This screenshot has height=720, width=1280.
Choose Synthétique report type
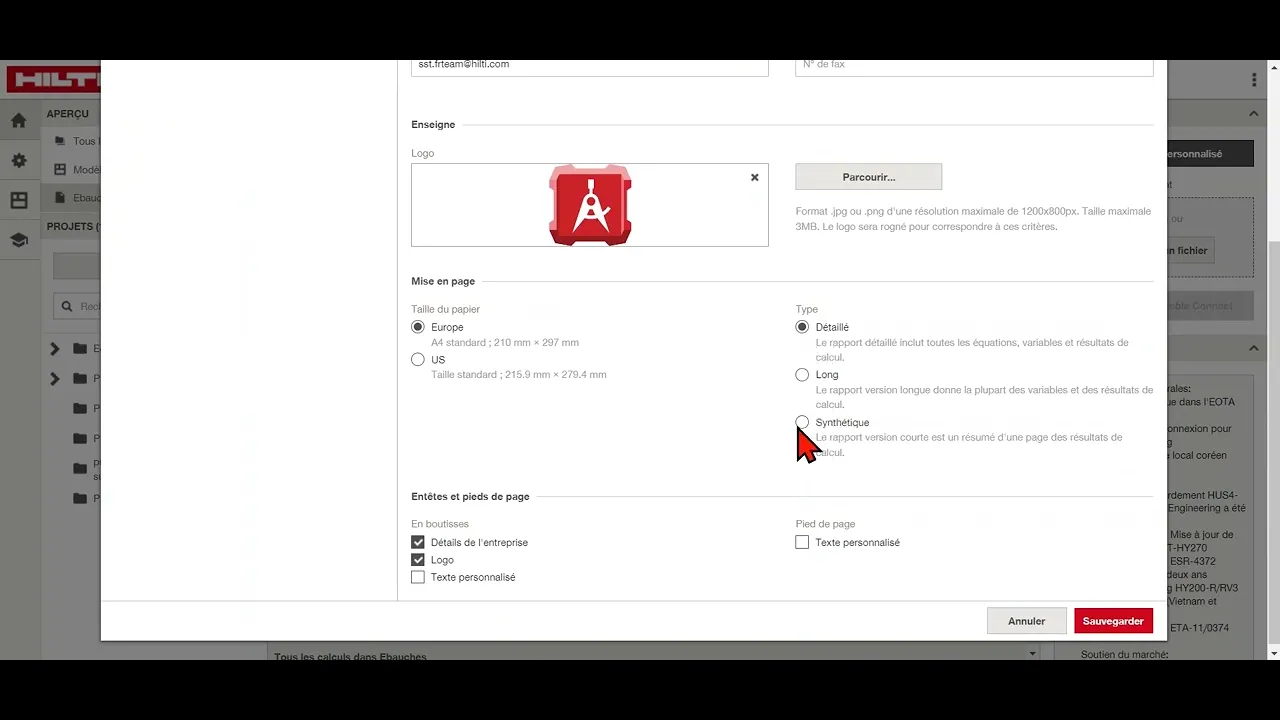click(x=802, y=422)
